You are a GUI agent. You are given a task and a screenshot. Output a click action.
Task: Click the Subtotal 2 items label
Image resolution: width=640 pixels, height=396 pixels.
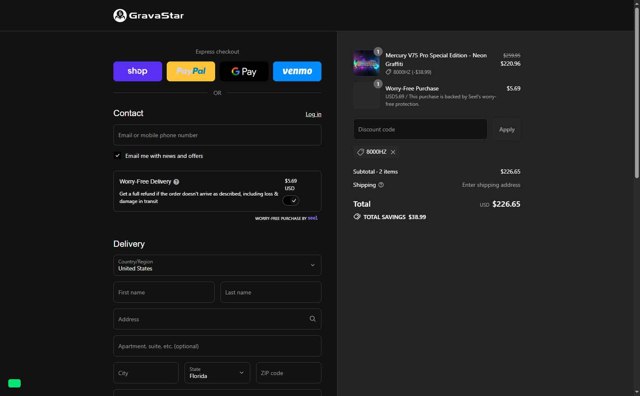[375, 172]
